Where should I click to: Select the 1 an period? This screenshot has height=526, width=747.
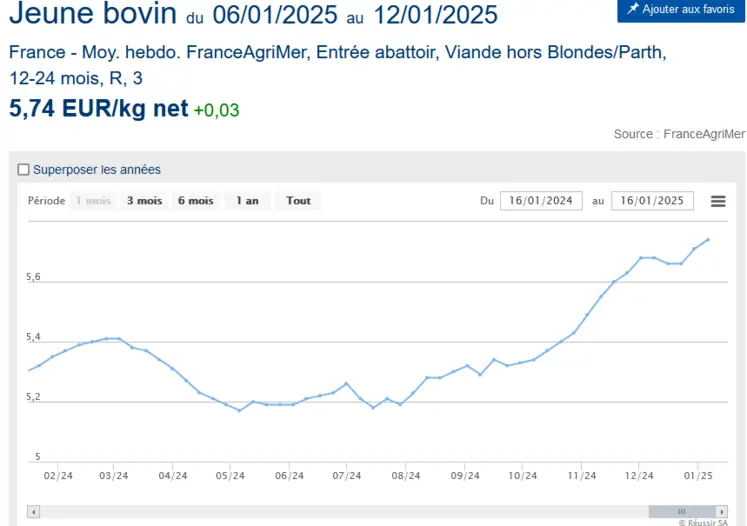coord(247,201)
